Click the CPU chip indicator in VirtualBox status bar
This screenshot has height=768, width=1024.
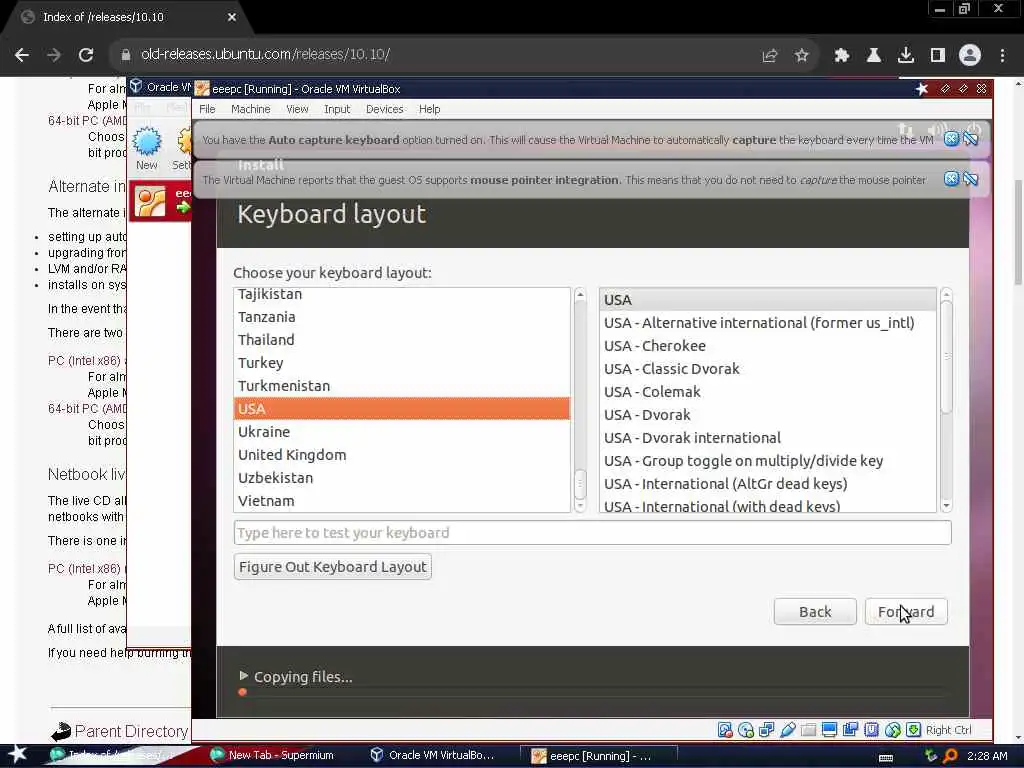pos(871,729)
